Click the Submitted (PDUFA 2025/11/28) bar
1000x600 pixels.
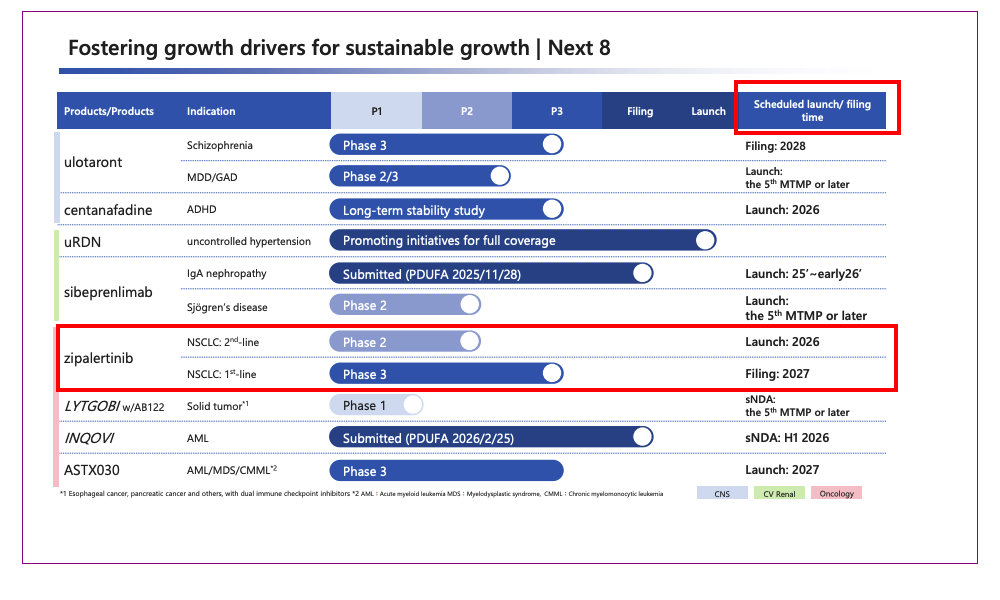(x=490, y=273)
